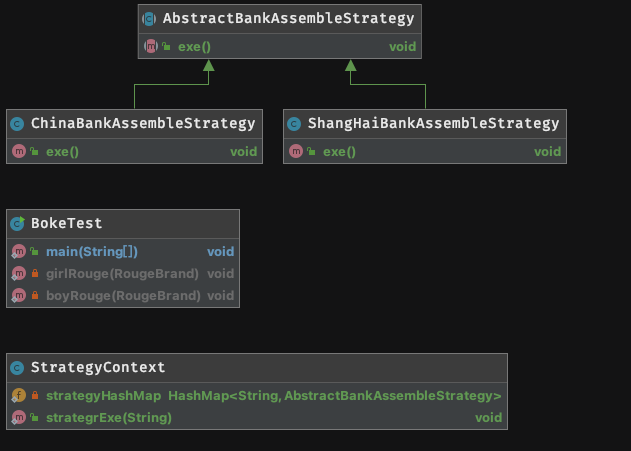Click the inheritance arrowhead from ShangHaiBankAssembleStrategy
The image size is (631, 451).
[x=351, y=66]
